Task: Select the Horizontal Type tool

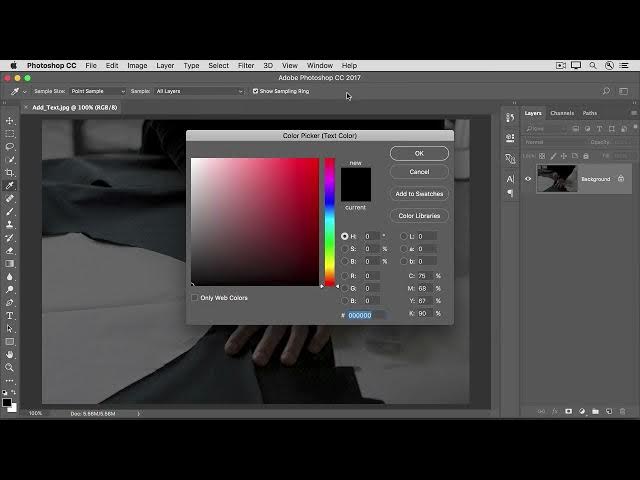Action: [x=10, y=315]
